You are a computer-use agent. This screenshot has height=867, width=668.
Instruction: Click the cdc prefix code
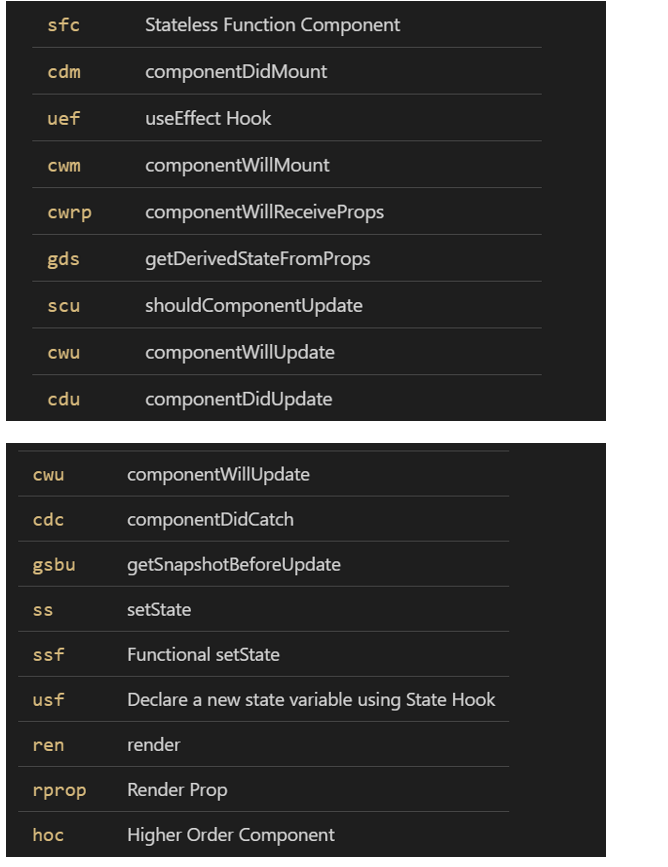(x=48, y=520)
